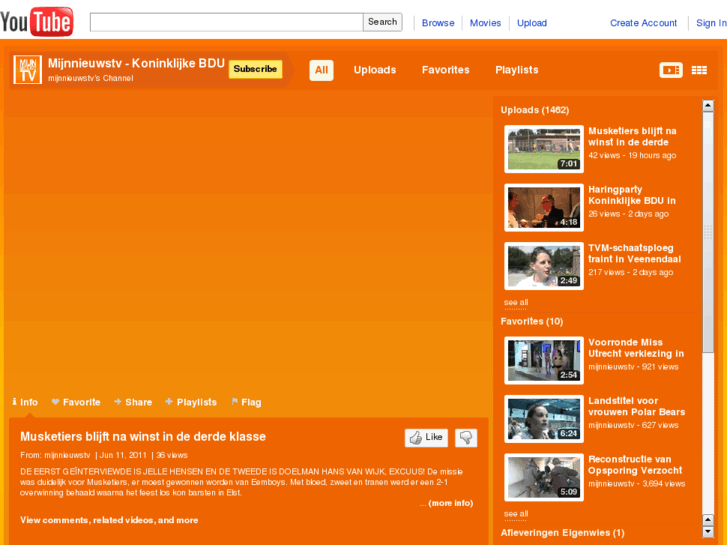
Task: Open the Mijnnieuwstv channel avatar icon
Action: coord(27,70)
